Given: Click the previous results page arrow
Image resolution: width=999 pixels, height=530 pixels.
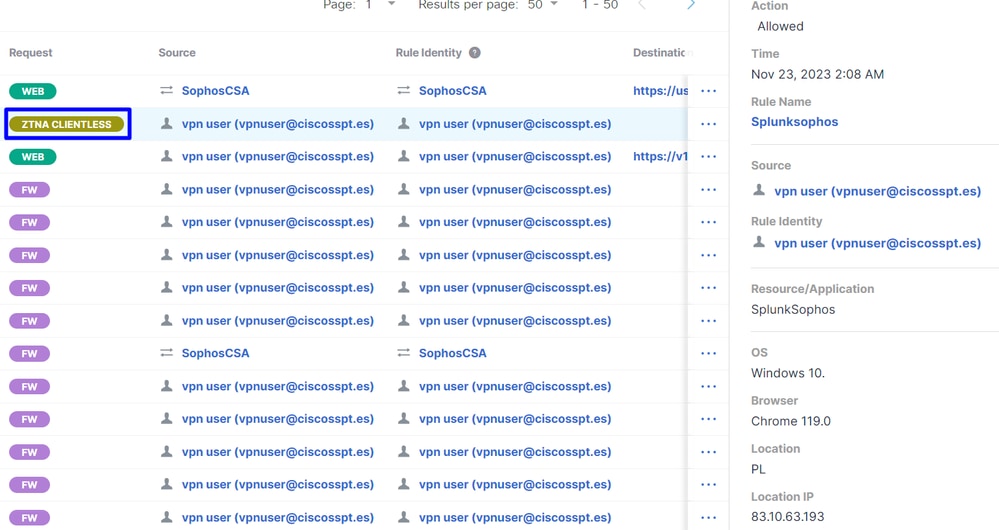Looking at the screenshot, I should (642, 5).
